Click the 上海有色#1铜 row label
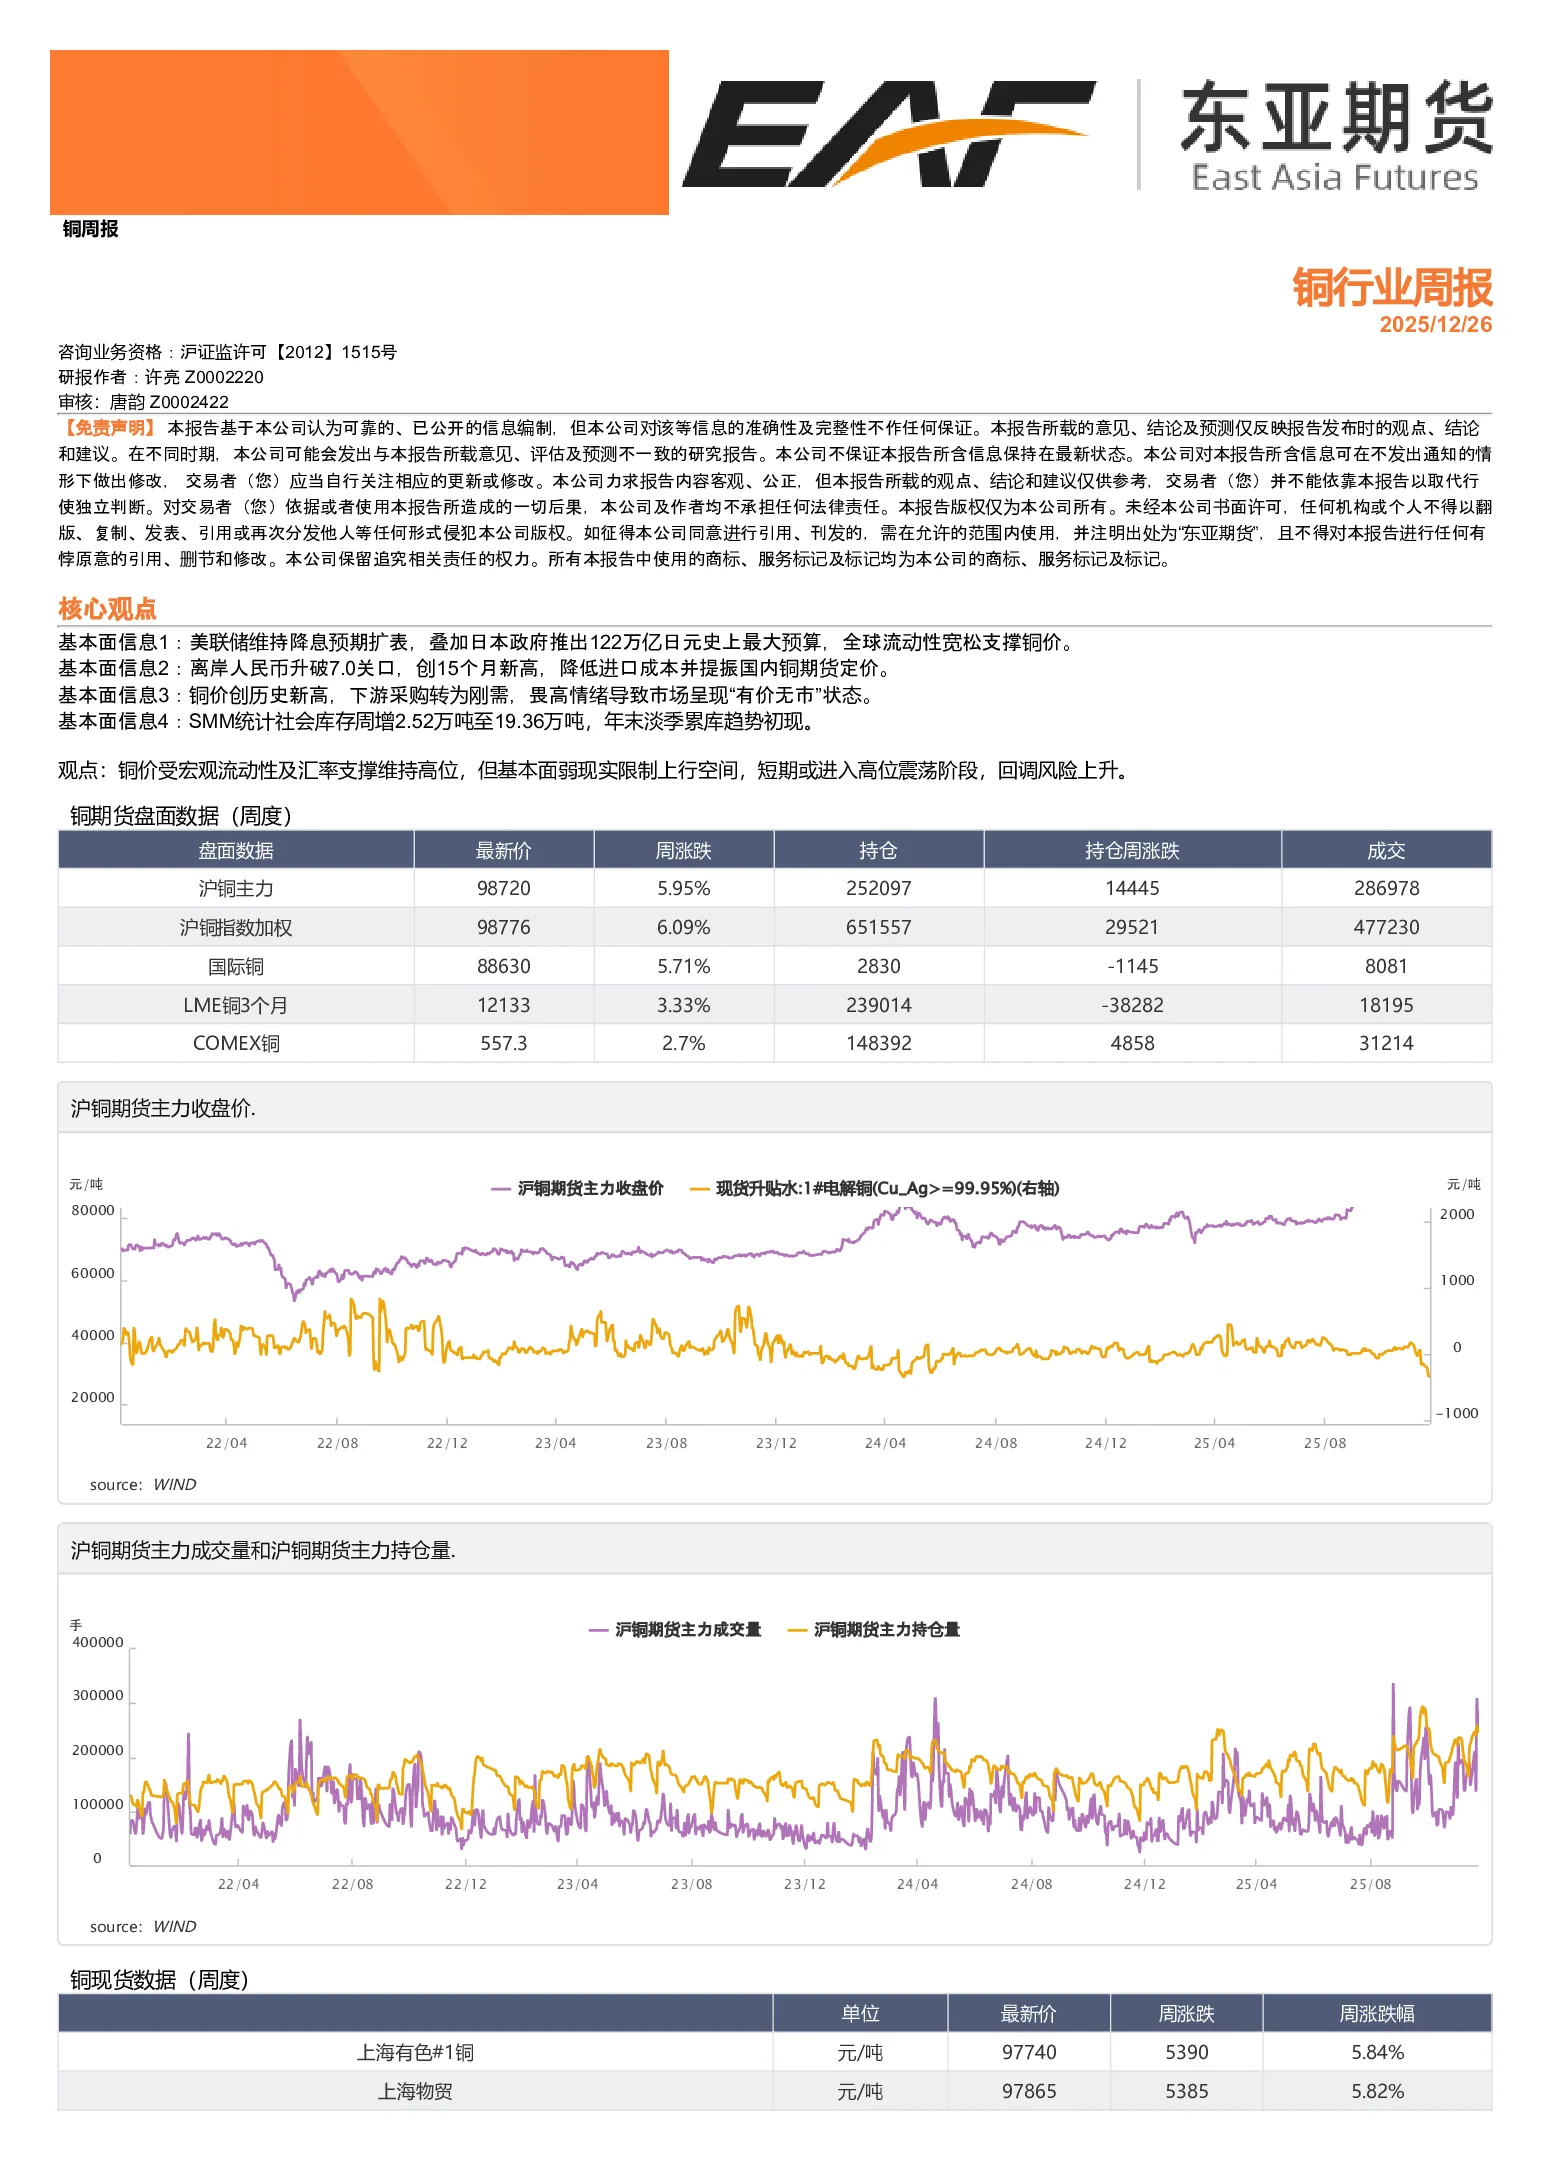The image size is (1550, 2172). coord(415,2052)
